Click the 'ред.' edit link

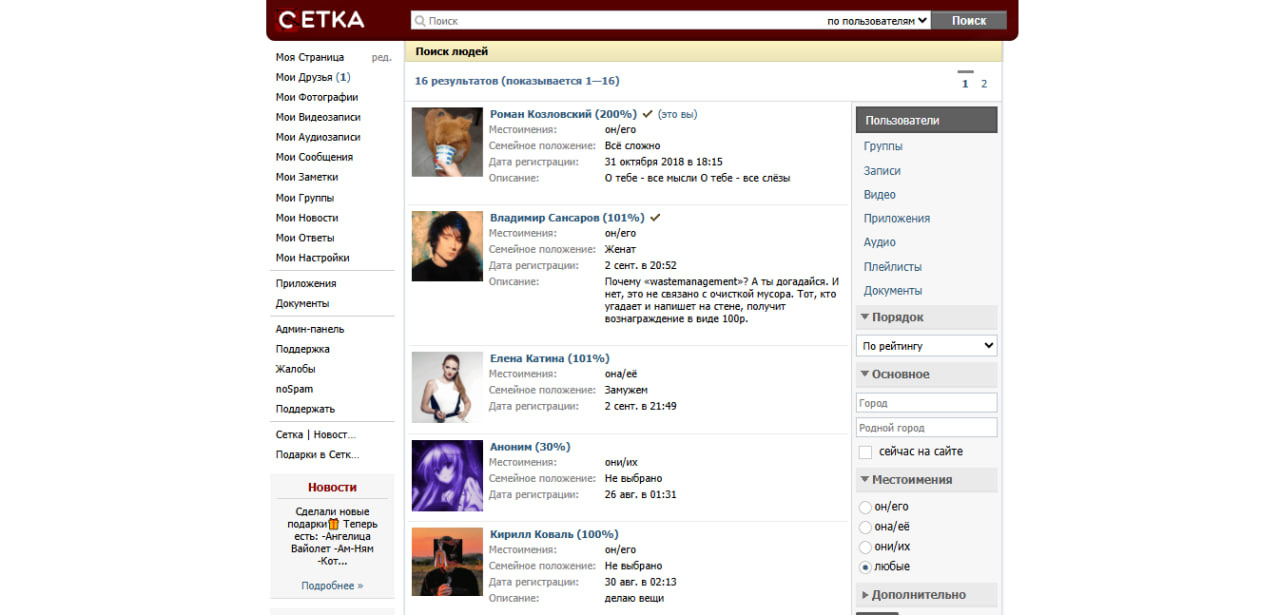coord(381,57)
